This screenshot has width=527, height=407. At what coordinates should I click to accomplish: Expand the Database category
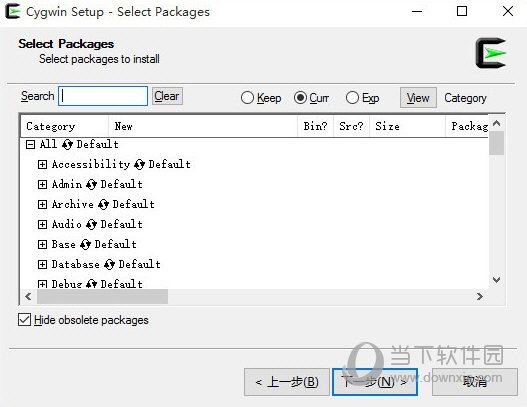(42, 264)
